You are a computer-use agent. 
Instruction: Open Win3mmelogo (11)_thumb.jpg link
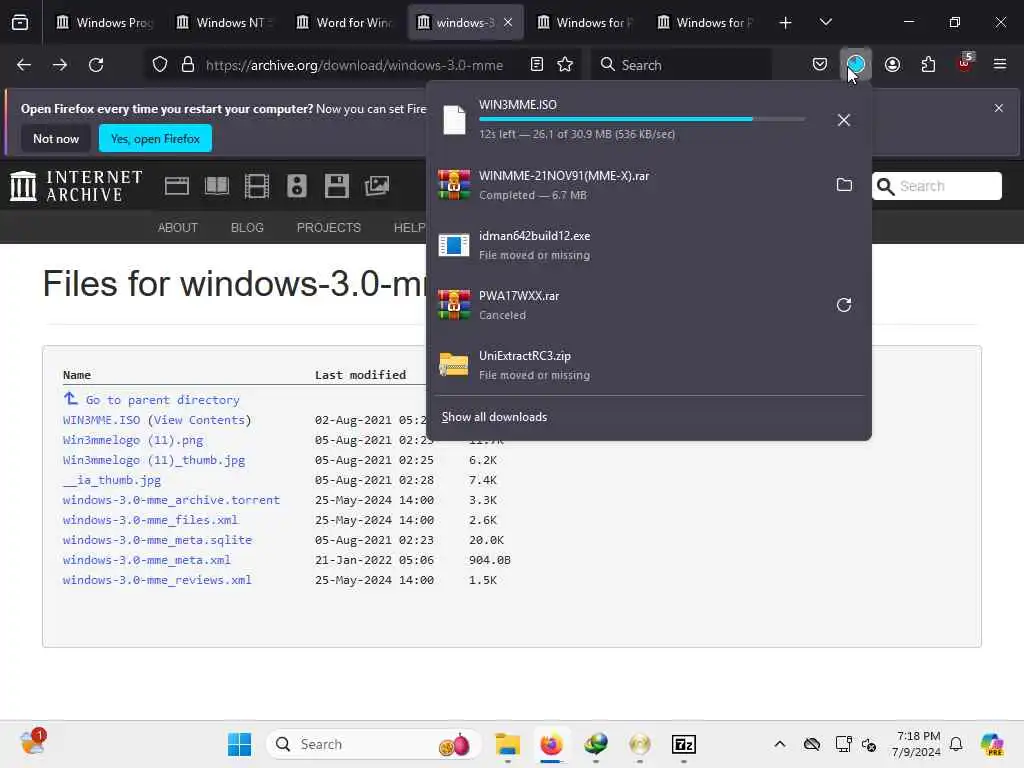coord(153,460)
